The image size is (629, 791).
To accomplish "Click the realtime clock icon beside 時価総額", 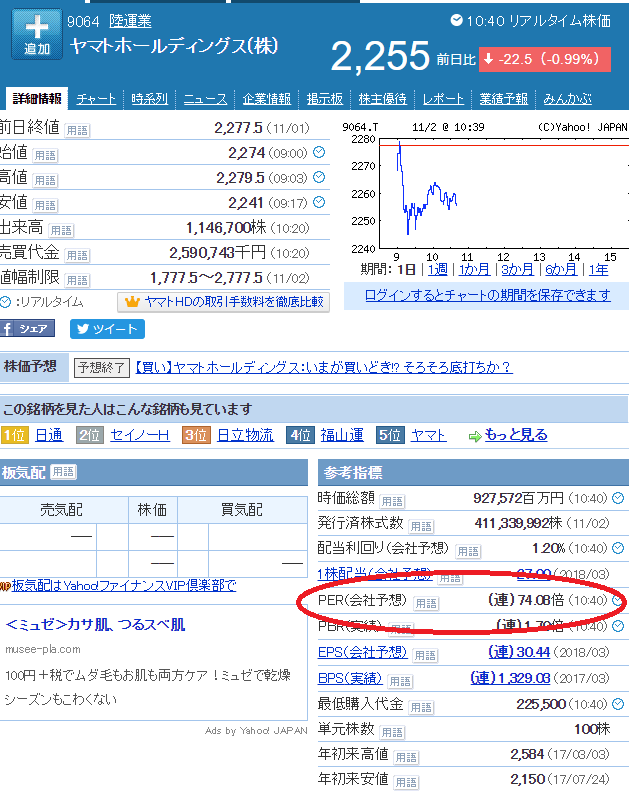I will pos(618,498).
